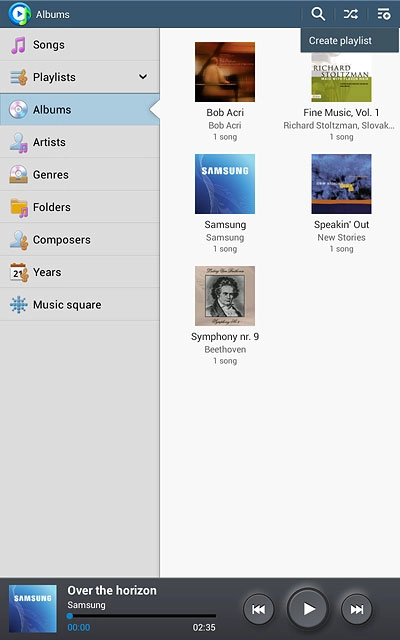Tap the music player app logo
This screenshot has height=640, width=400.
tap(19, 14)
